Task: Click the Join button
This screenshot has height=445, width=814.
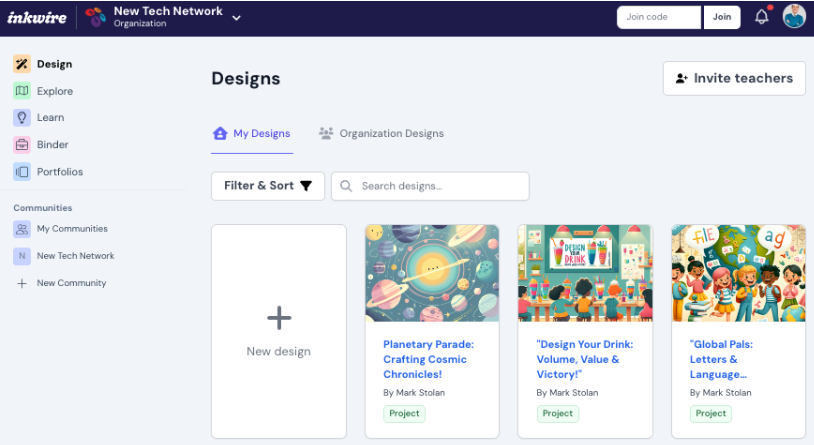Action: tap(722, 17)
